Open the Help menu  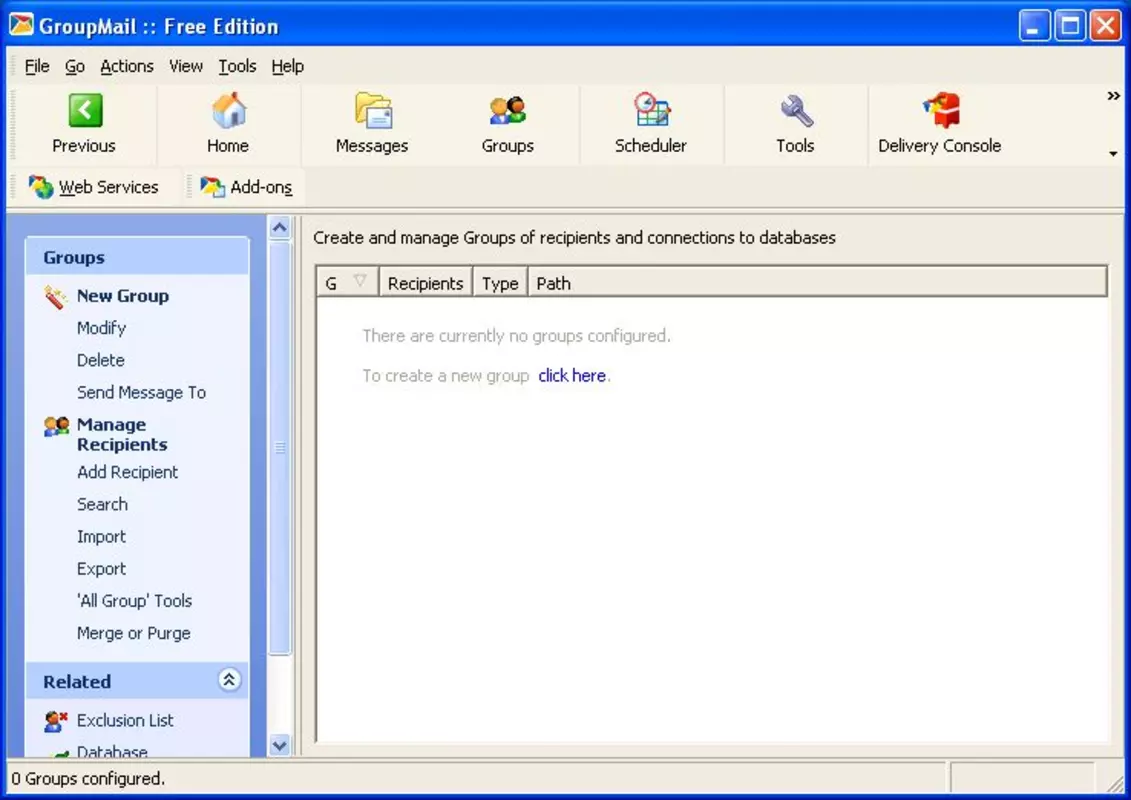(288, 66)
